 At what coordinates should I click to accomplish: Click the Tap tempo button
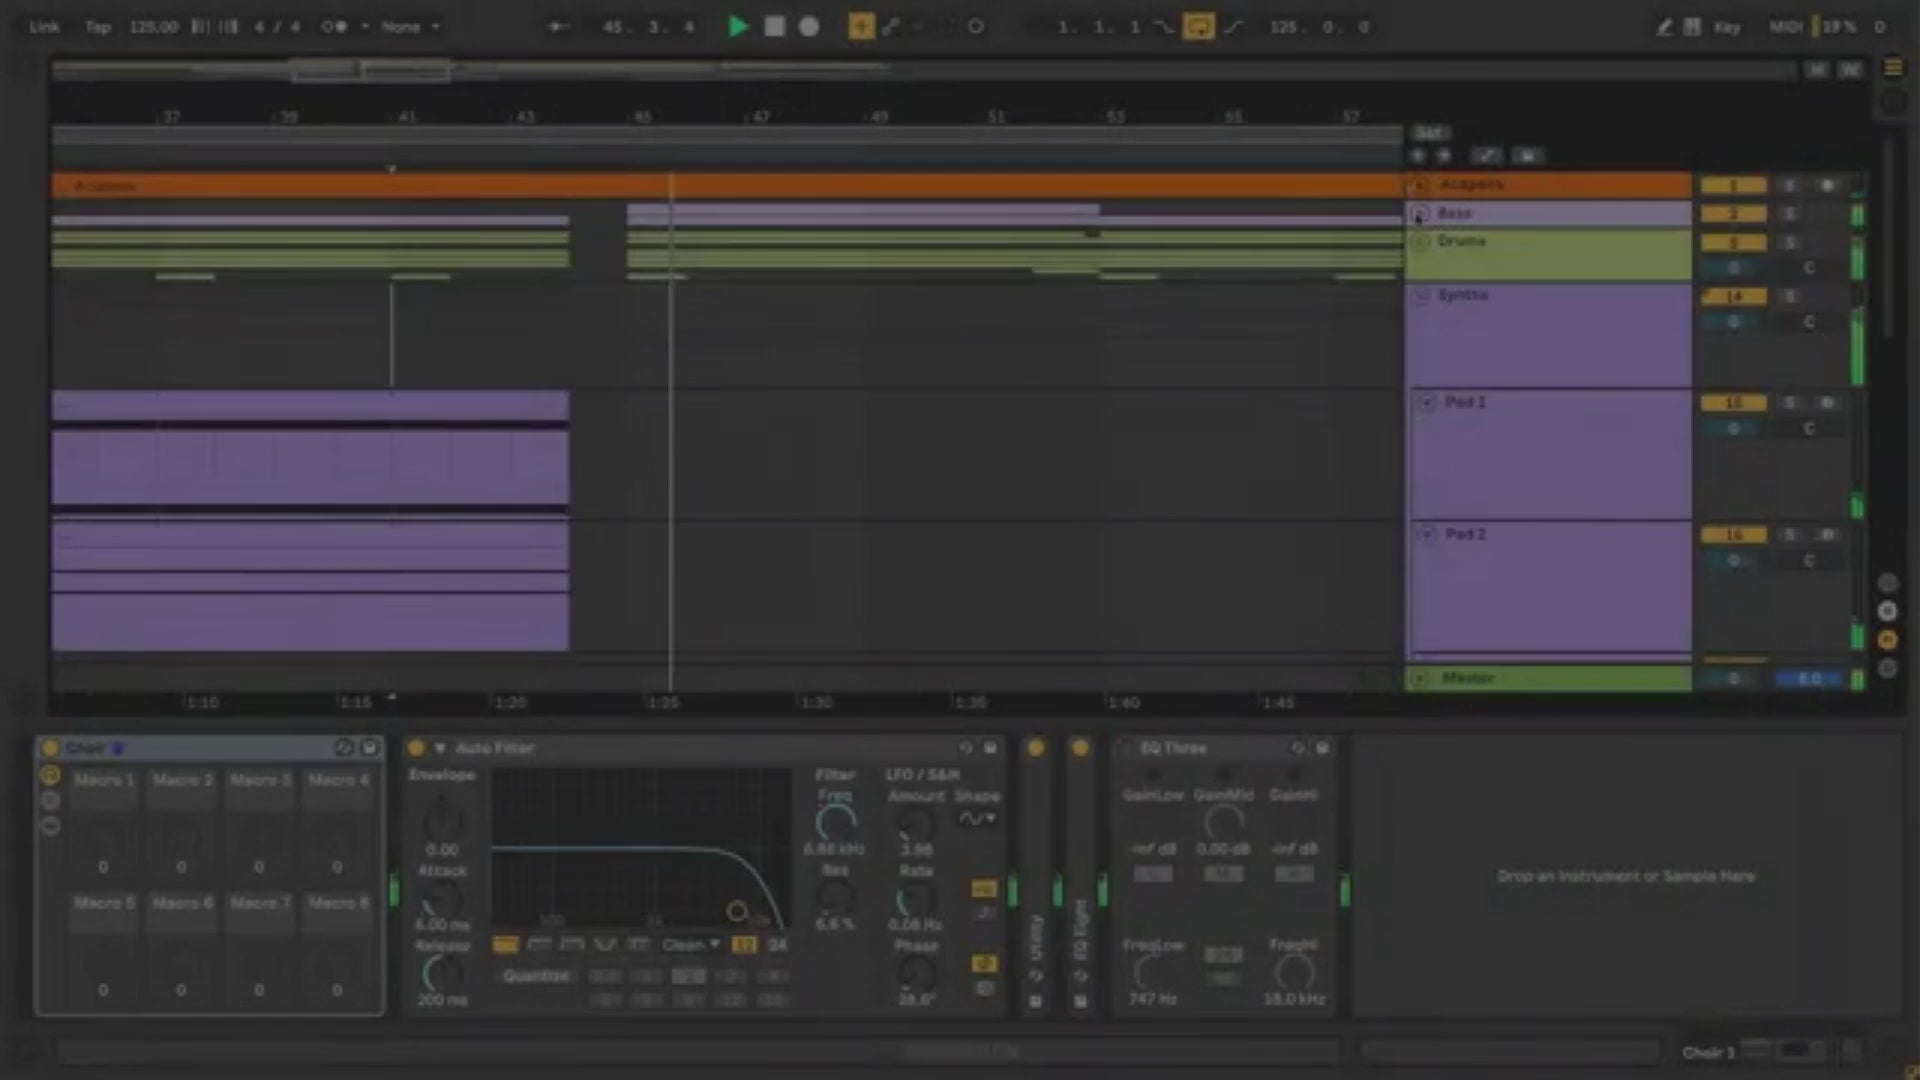pos(97,27)
